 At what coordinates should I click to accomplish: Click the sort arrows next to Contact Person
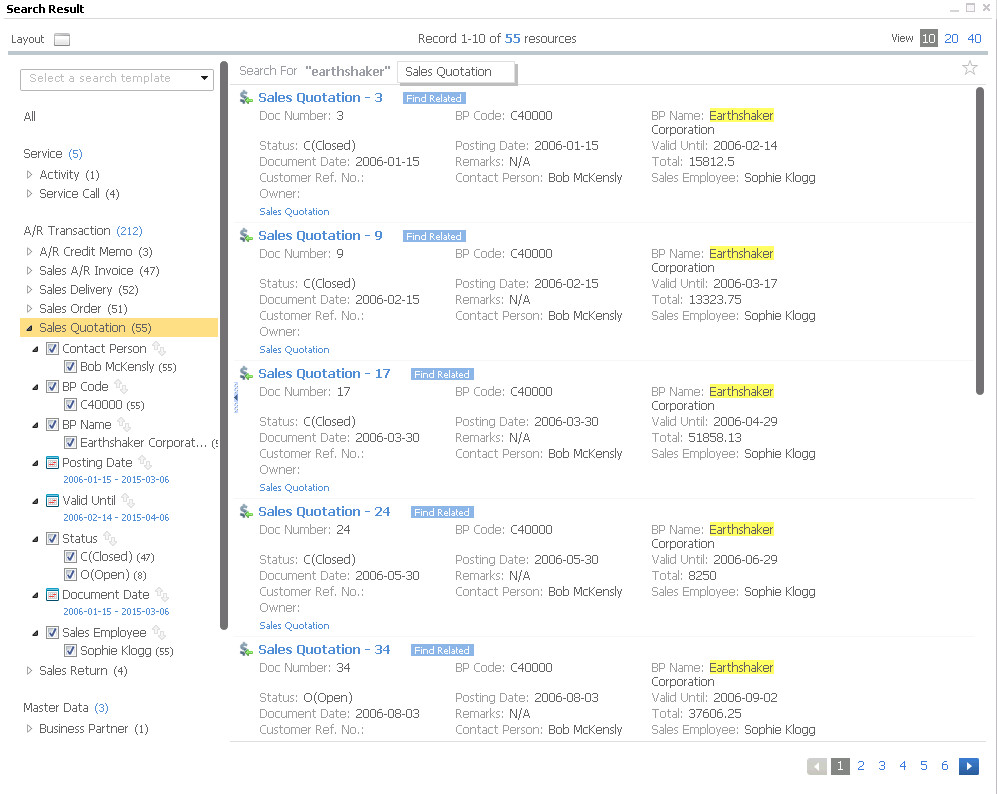pyautogui.click(x=160, y=348)
